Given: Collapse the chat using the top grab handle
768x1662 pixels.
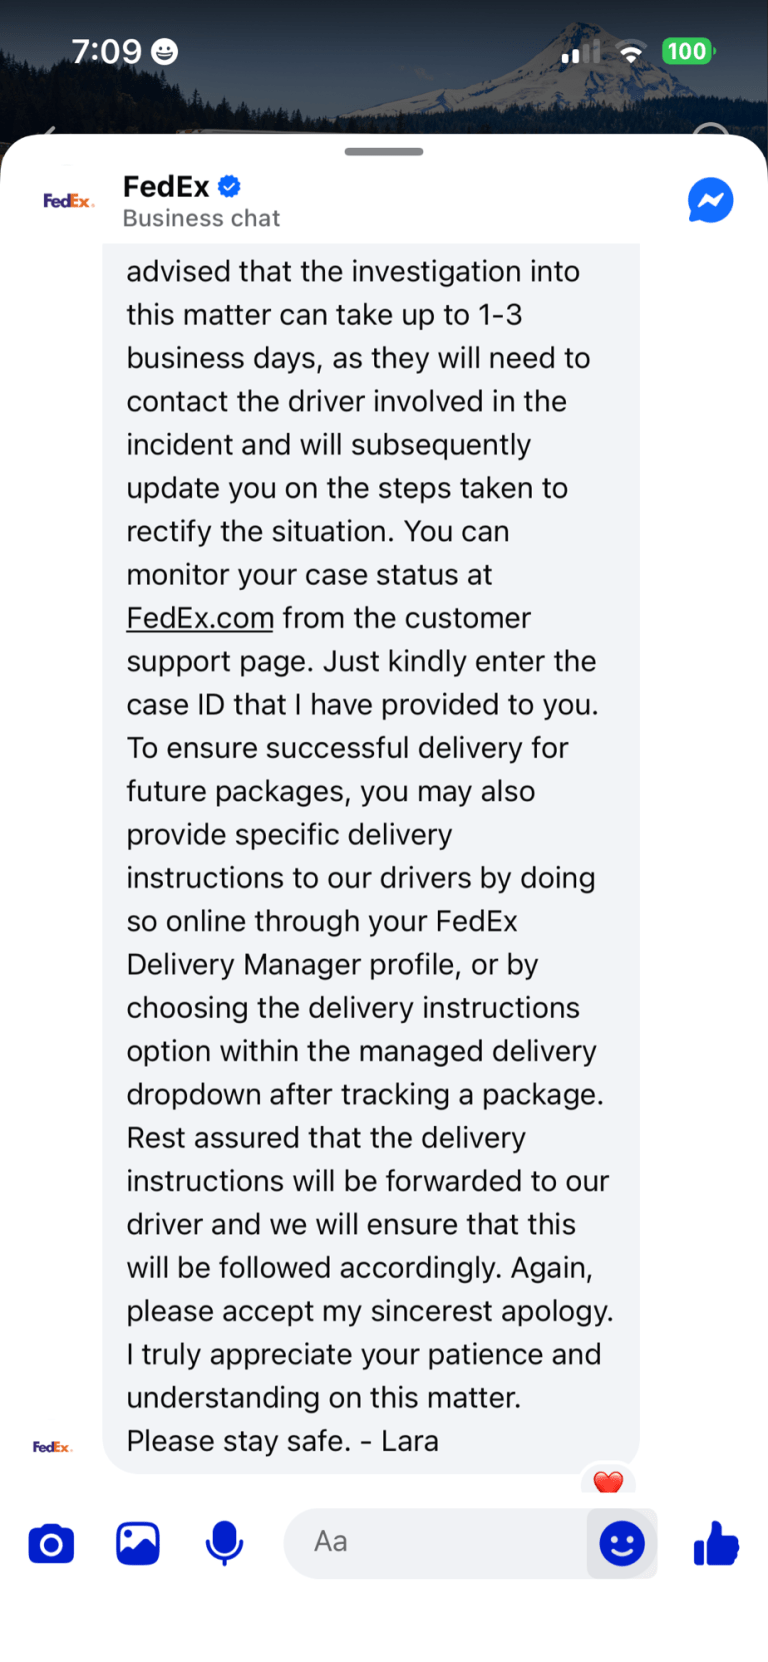Looking at the screenshot, I should pyautogui.click(x=383, y=152).
